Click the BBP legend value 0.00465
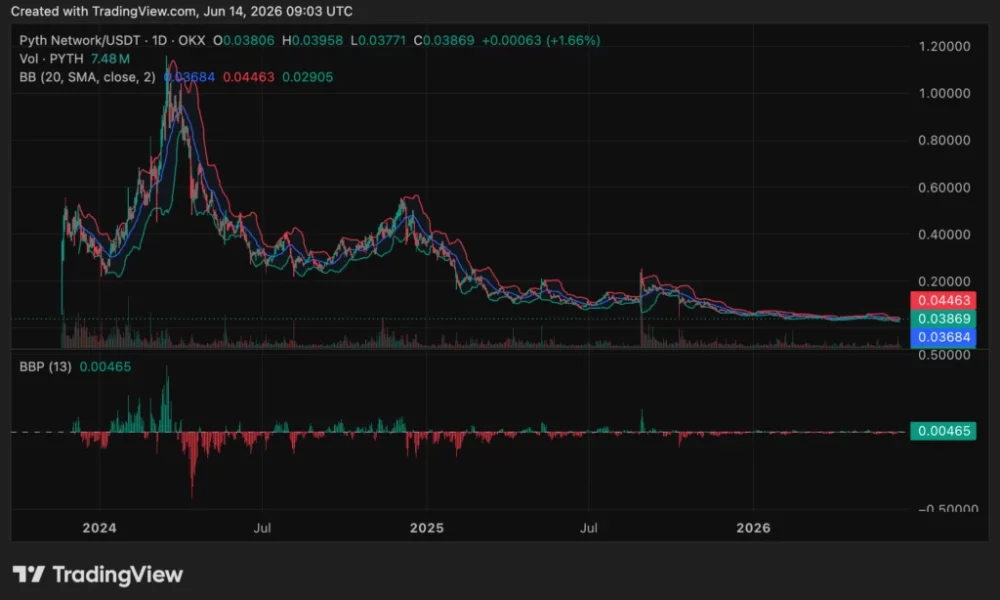Screen dimensions: 1000x600 105,367
